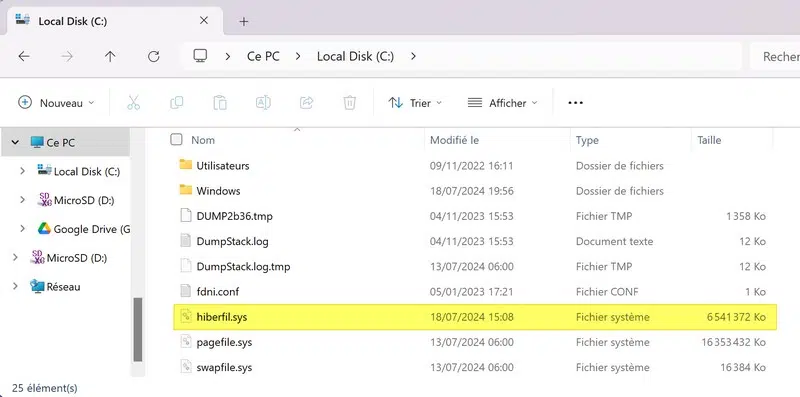800x397 pixels.
Task: Select the hiberfil.sys file name
Action: pos(222,317)
